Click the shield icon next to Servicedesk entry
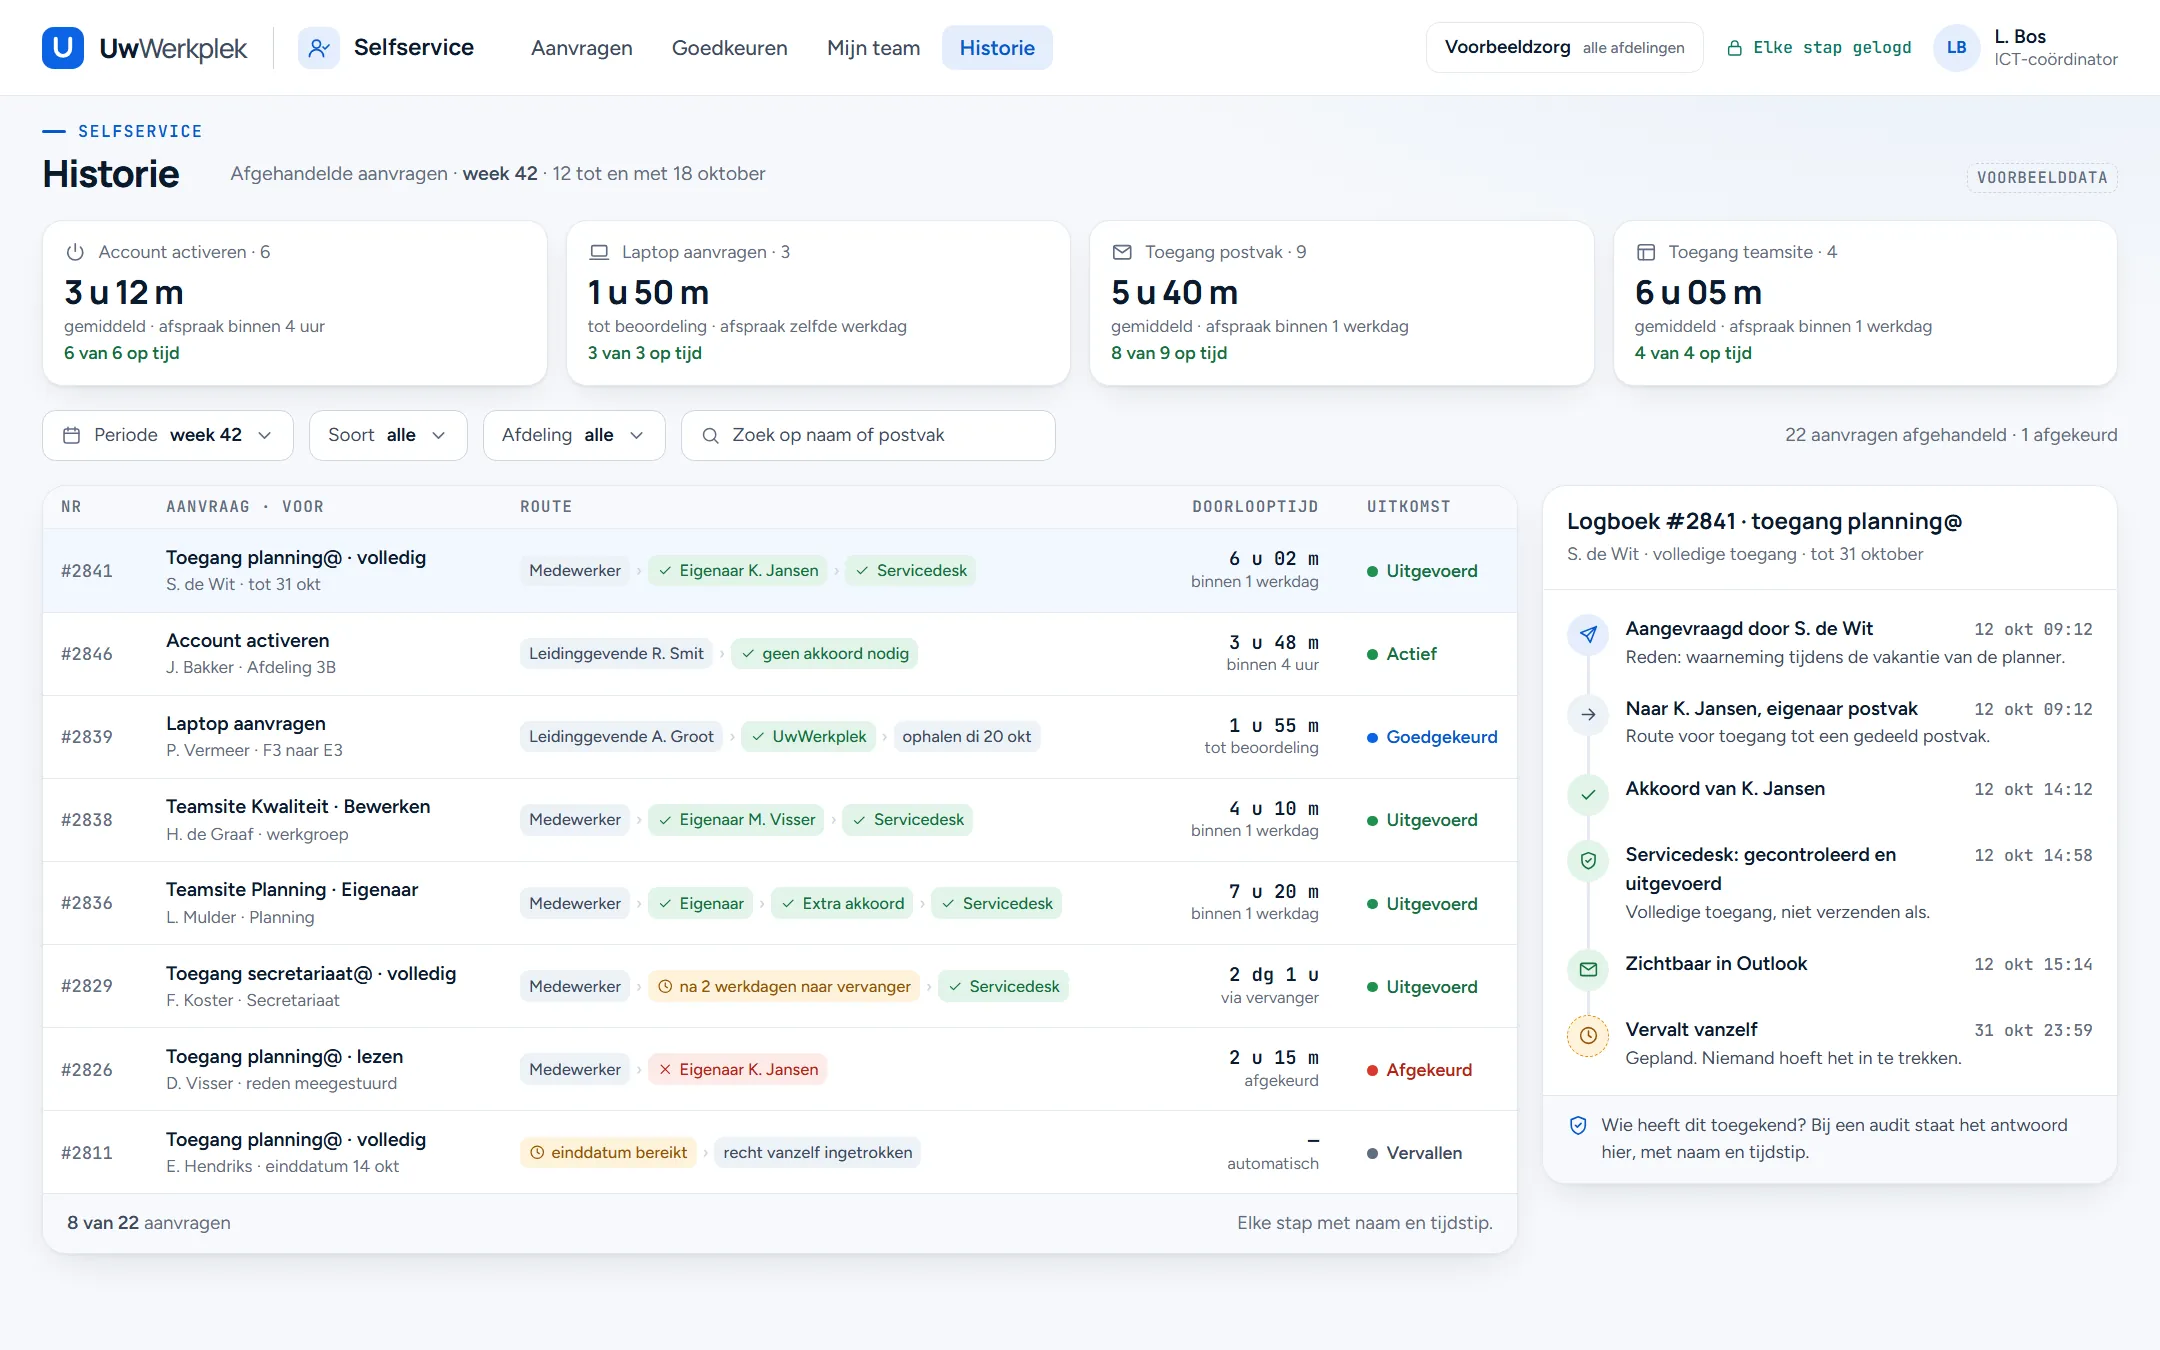This screenshot has height=1350, width=2160. click(x=1587, y=860)
